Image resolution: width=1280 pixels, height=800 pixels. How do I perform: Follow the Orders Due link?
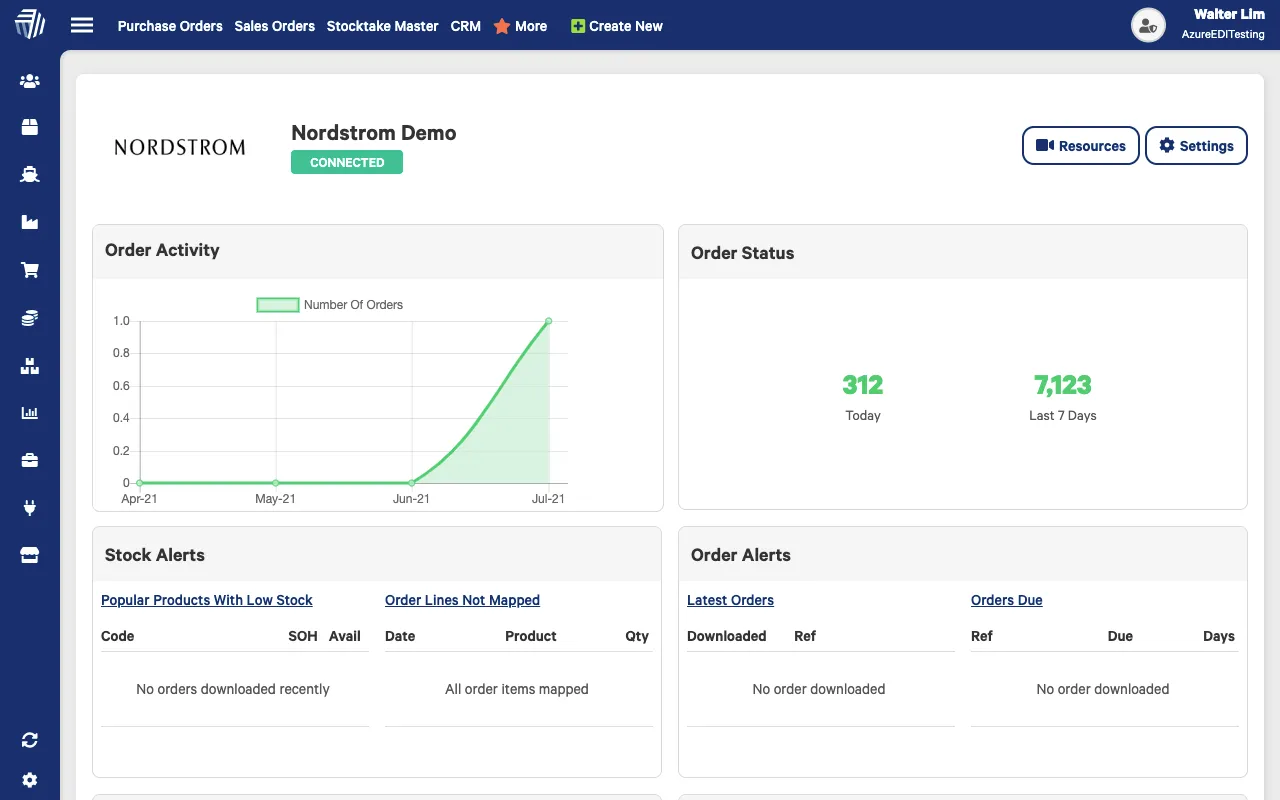[1007, 600]
